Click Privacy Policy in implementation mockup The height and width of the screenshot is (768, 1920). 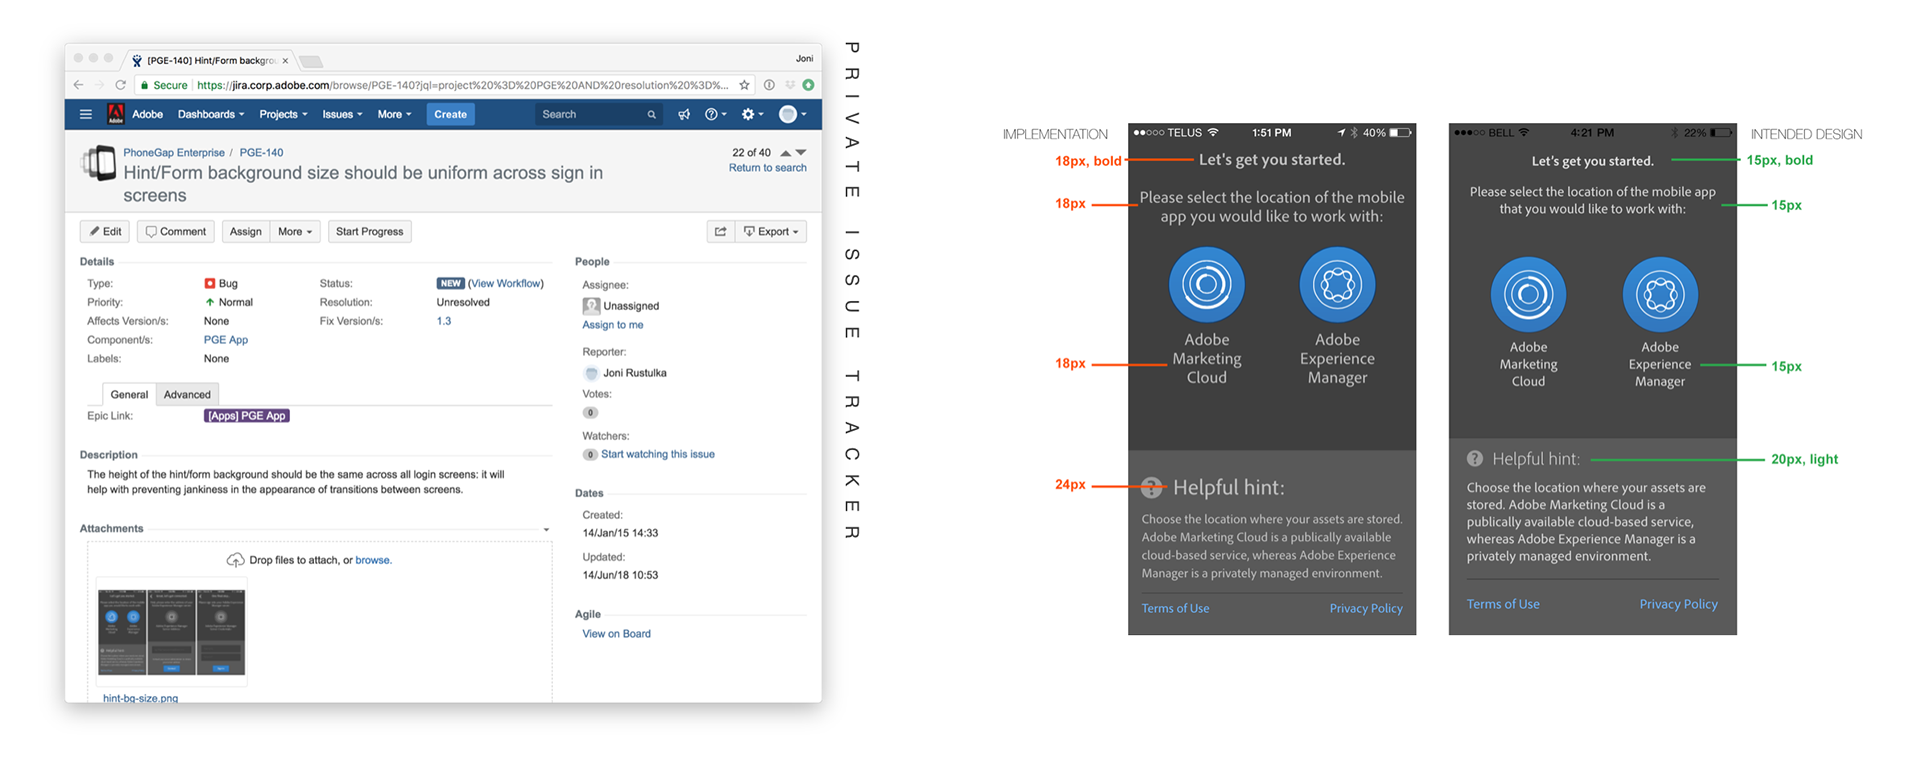point(1366,608)
